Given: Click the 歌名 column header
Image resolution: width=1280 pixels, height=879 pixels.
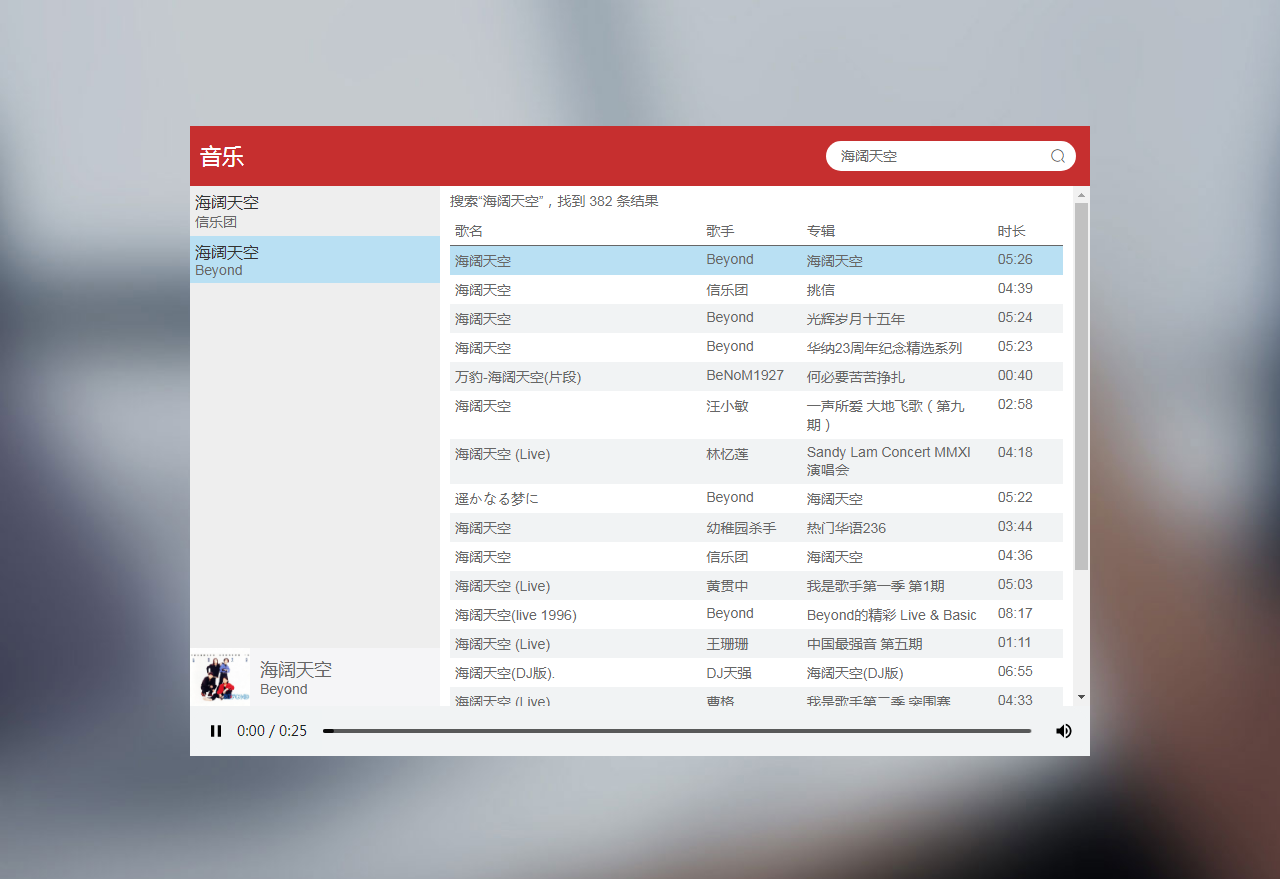Looking at the screenshot, I should [x=469, y=231].
